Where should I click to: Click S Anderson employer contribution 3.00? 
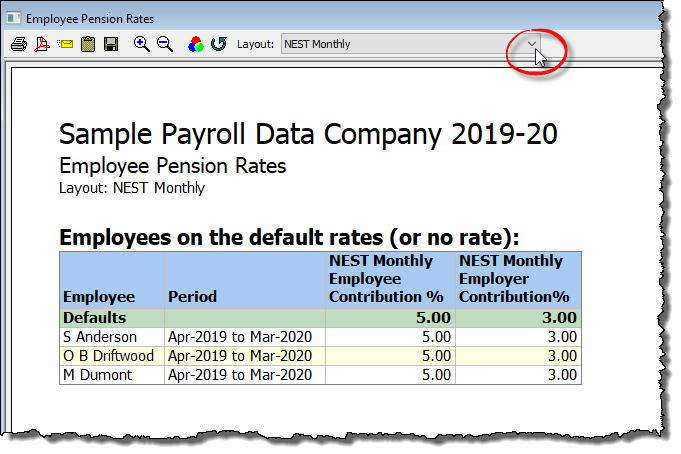tap(519, 337)
